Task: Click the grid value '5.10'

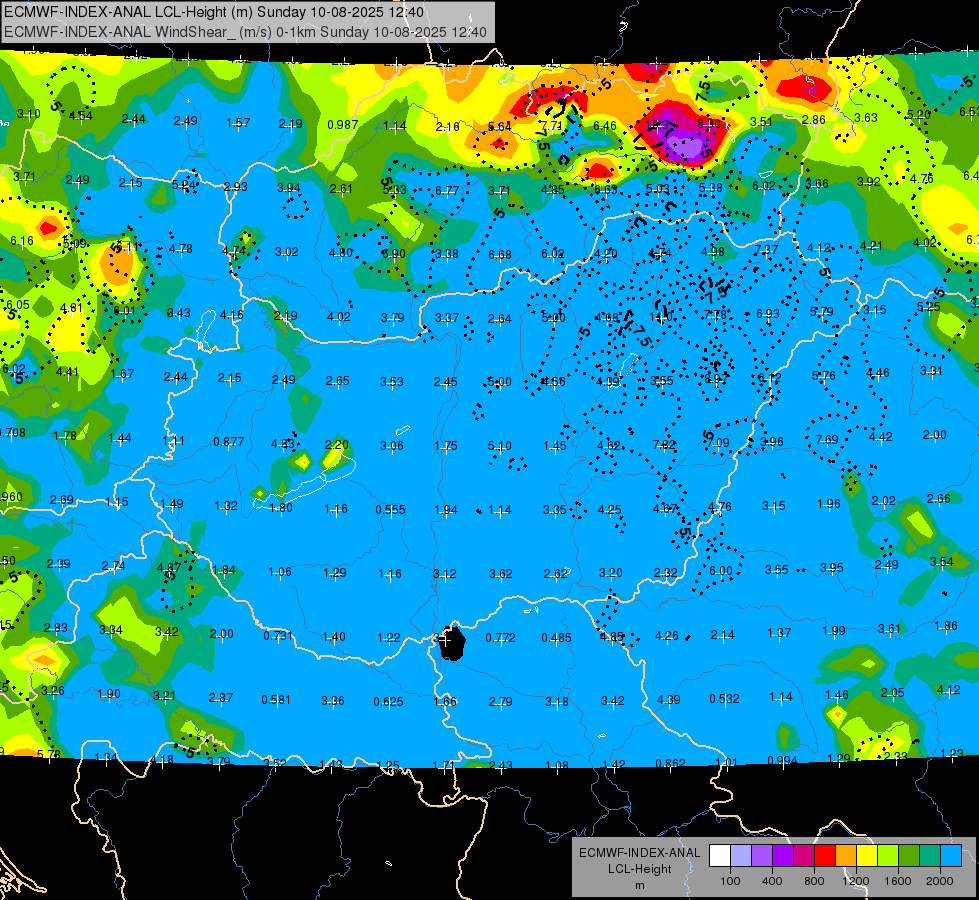Action: [499, 445]
